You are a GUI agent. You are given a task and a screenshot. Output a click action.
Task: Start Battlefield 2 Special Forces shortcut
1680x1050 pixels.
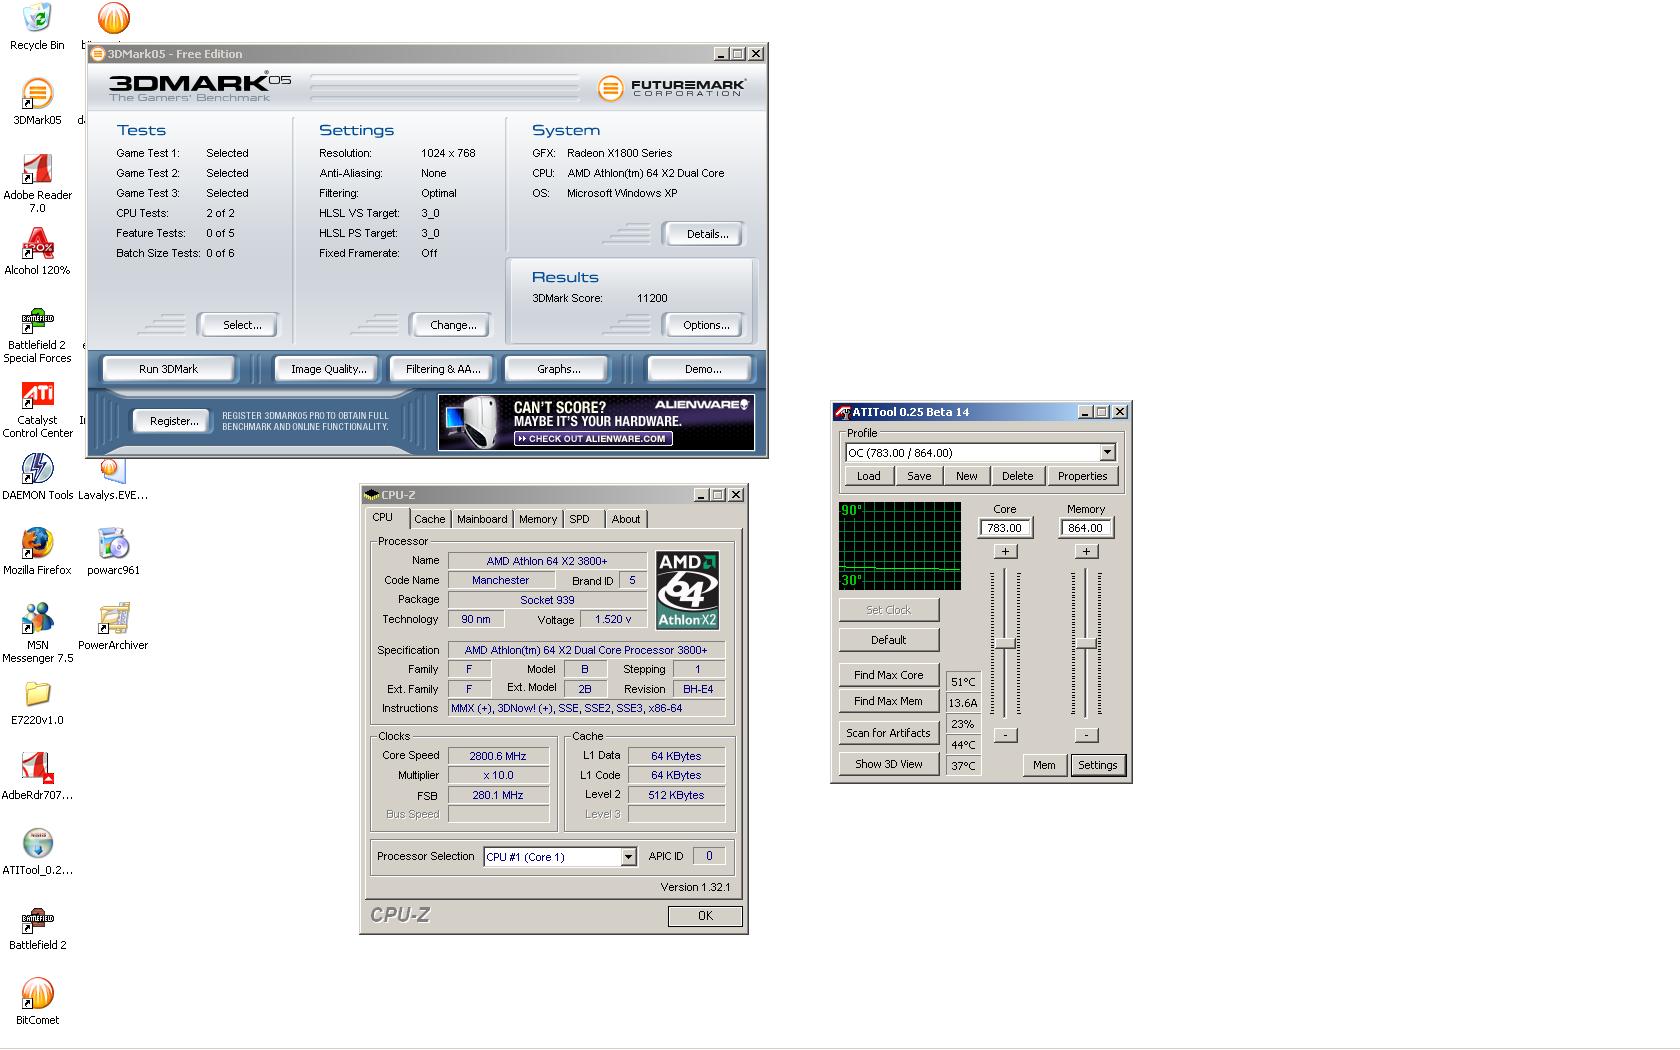[37, 335]
